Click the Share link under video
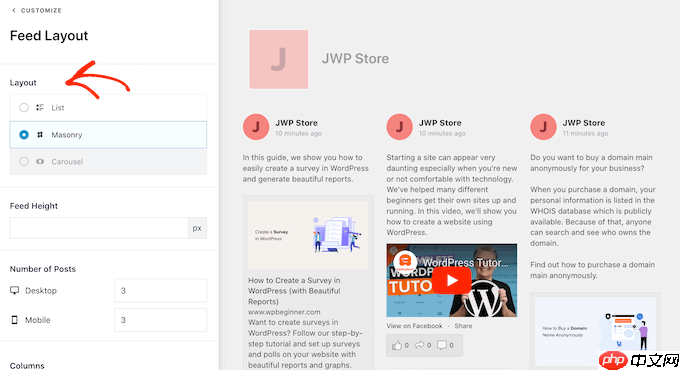 463,326
